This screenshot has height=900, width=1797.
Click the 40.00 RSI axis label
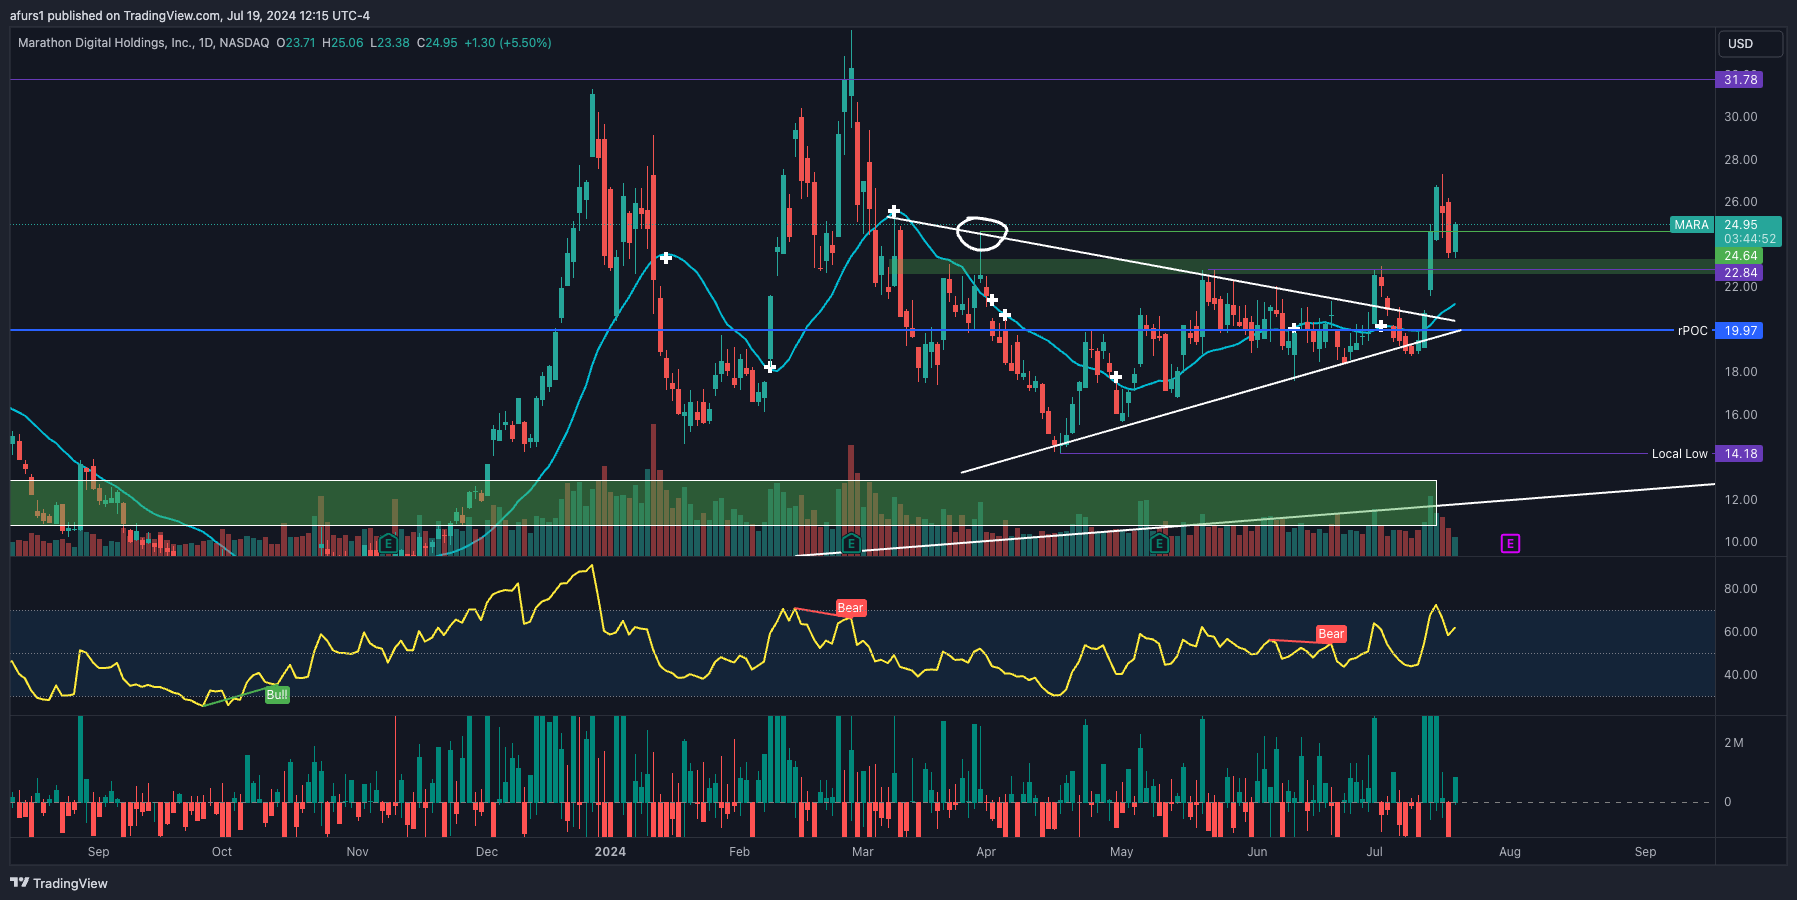coord(1740,675)
